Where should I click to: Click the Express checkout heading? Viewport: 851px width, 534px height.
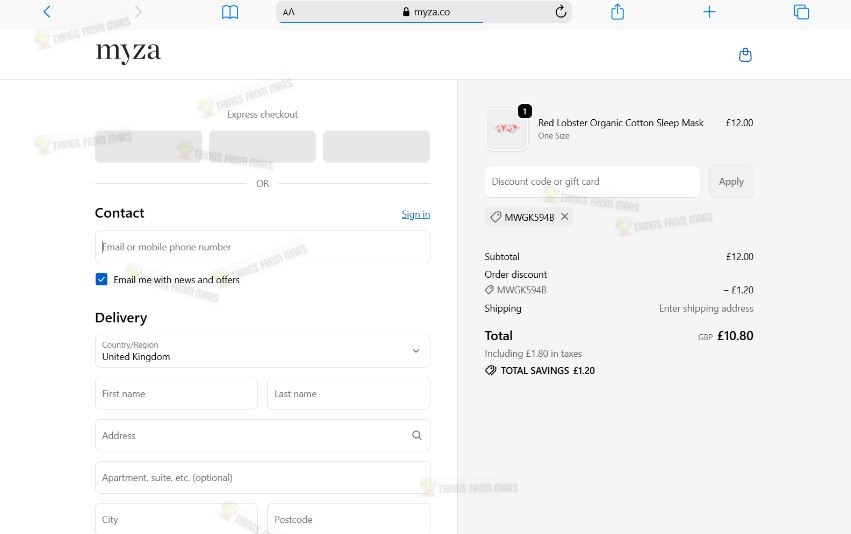click(262, 115)
